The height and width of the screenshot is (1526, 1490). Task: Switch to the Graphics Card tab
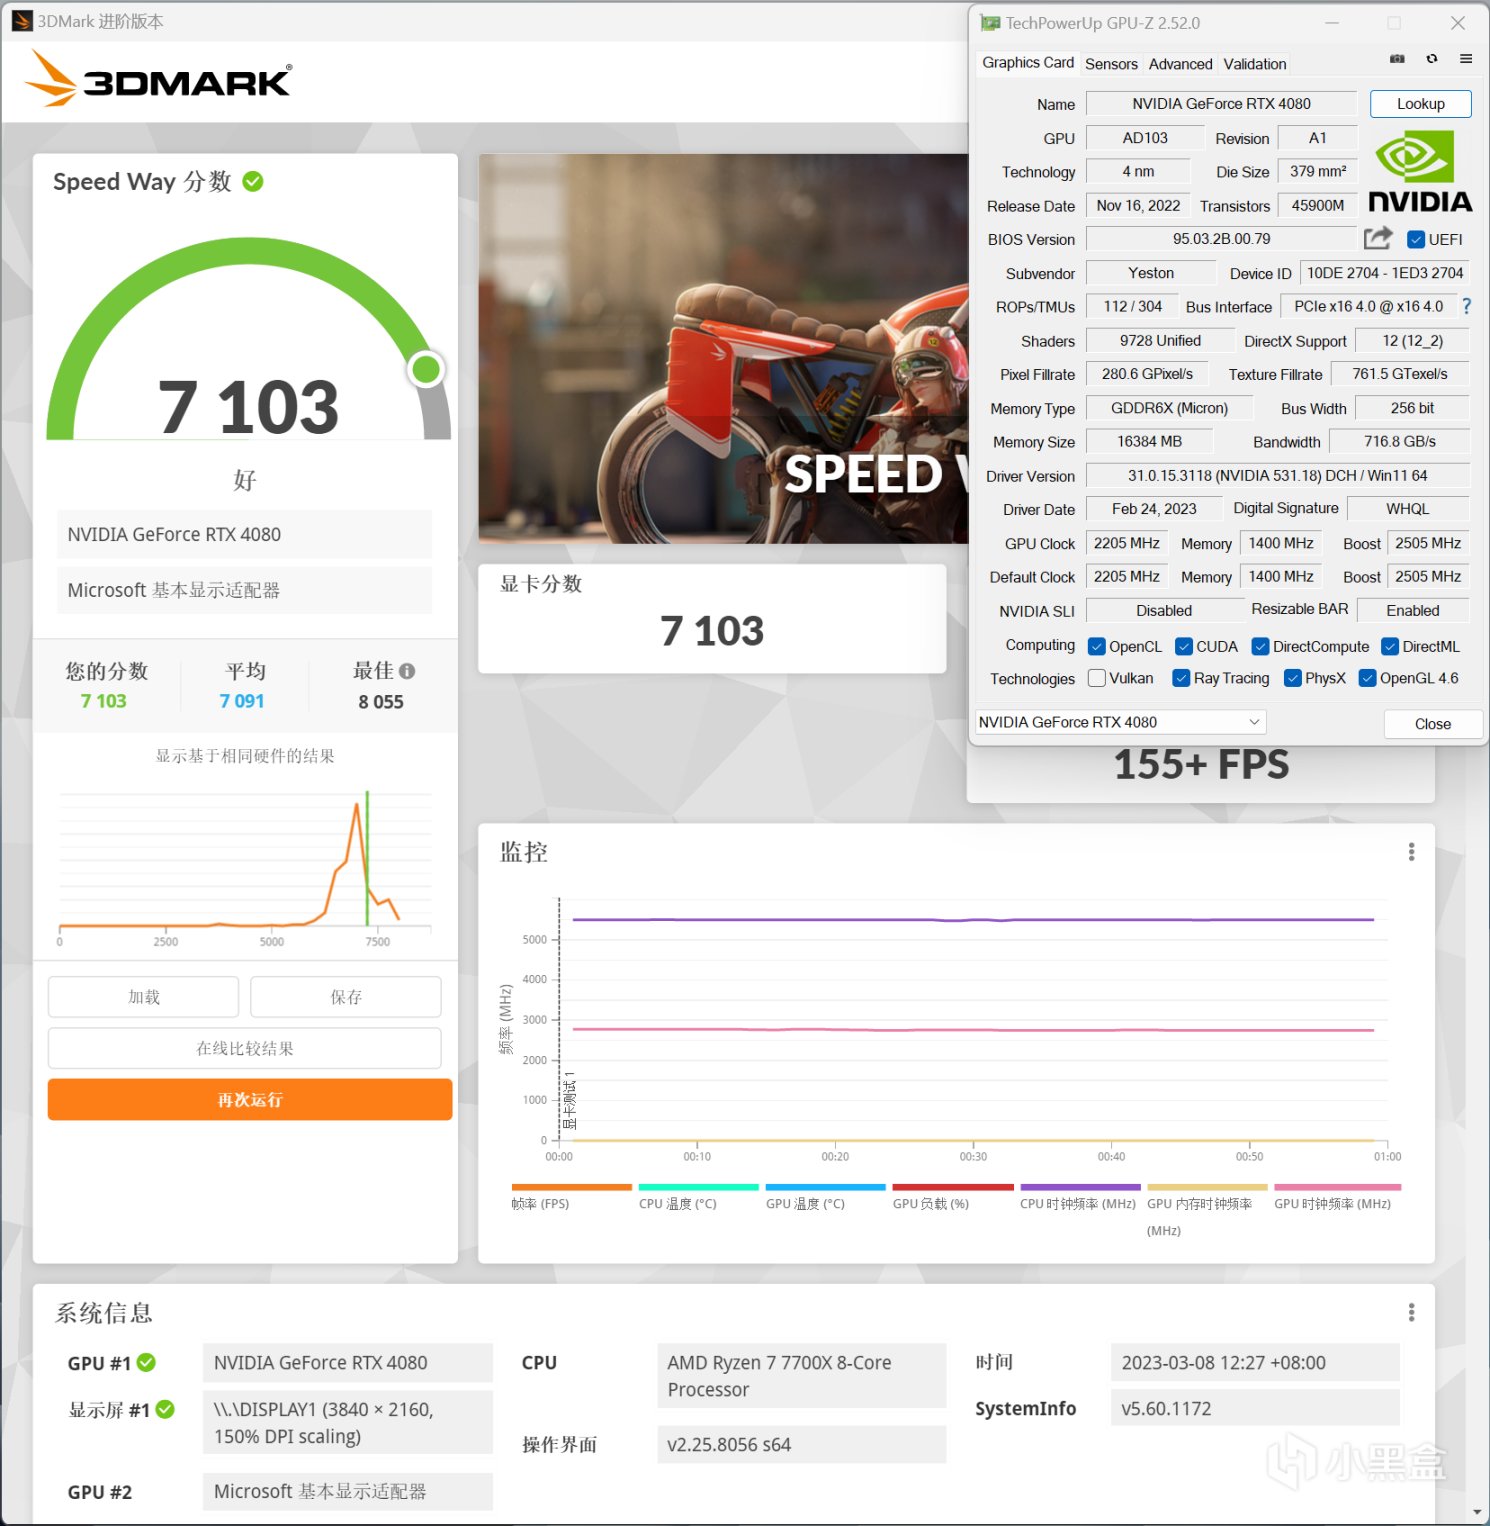(1028, 62)
